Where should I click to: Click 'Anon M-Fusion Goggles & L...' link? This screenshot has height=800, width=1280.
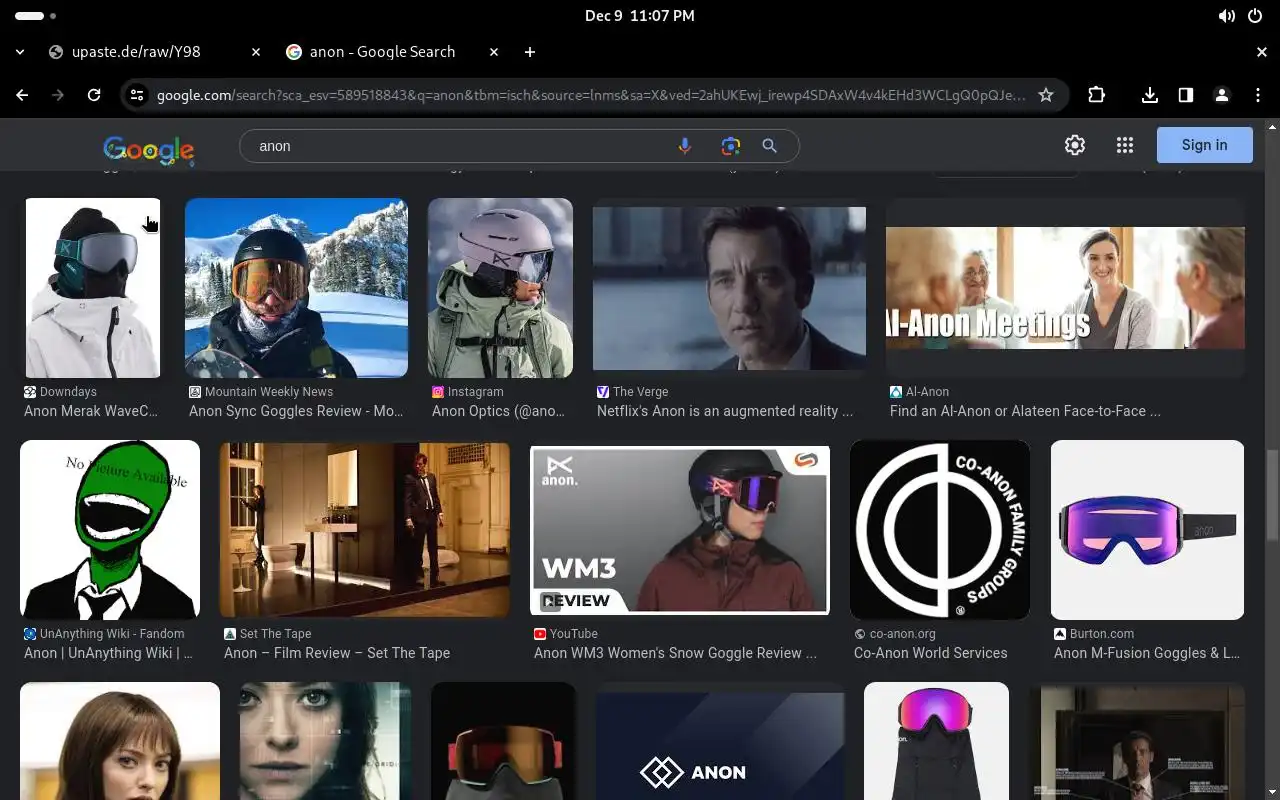1147,653
